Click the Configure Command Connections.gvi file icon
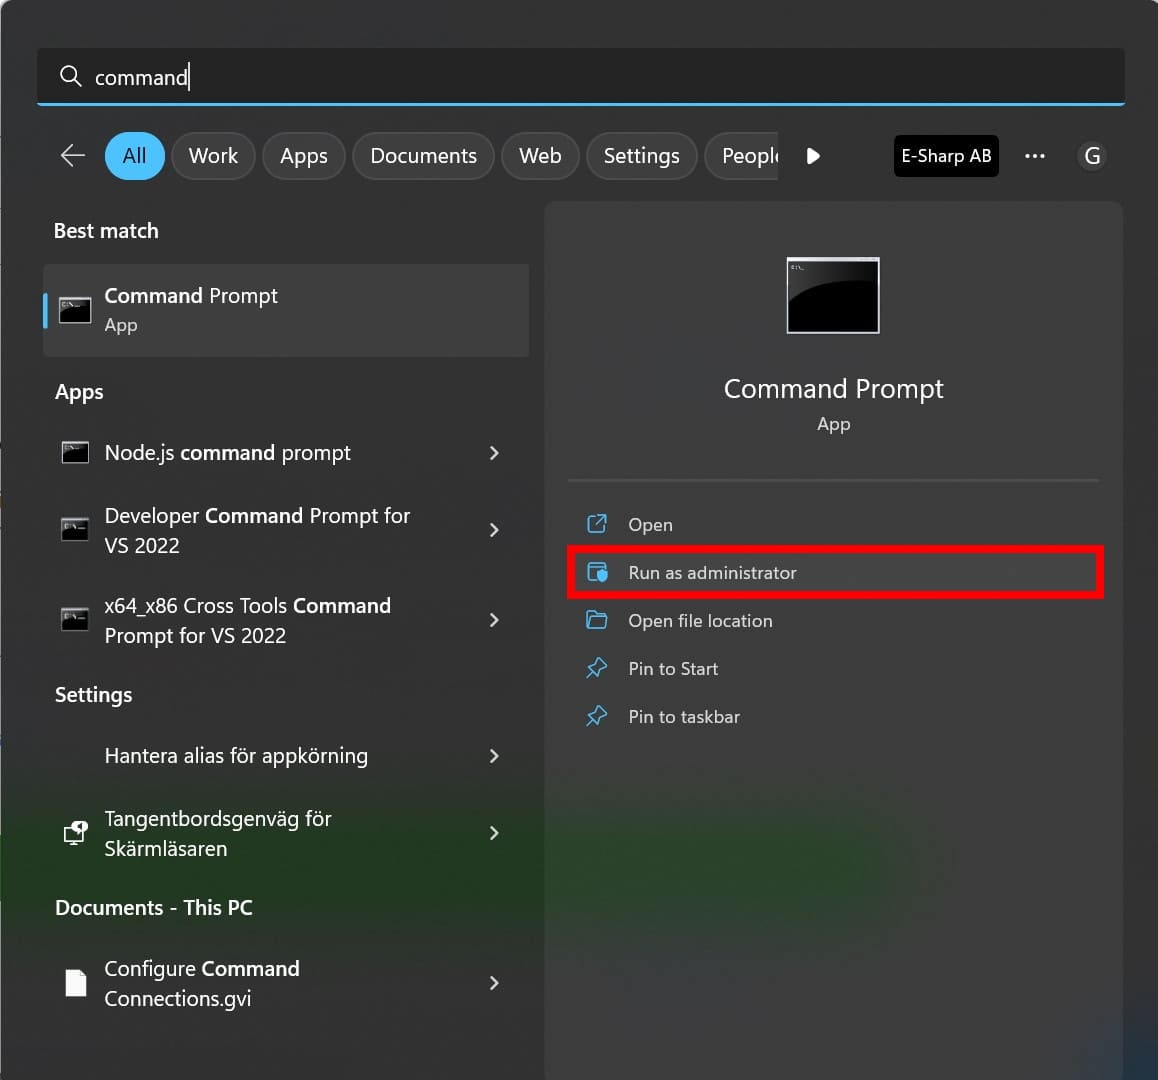The image size is (1158, 1080). 76,983
